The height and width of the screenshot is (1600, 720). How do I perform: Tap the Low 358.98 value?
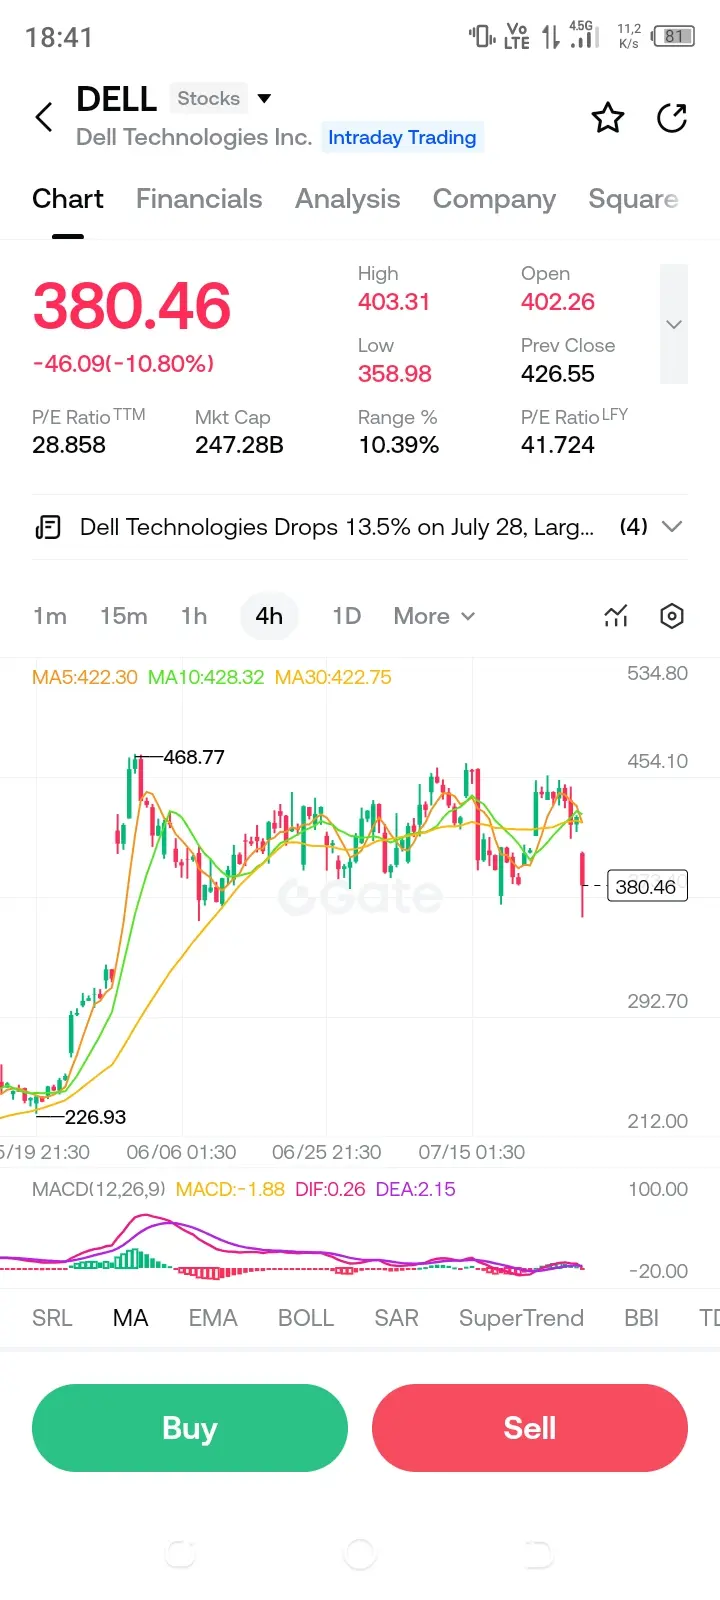(395, 374)
